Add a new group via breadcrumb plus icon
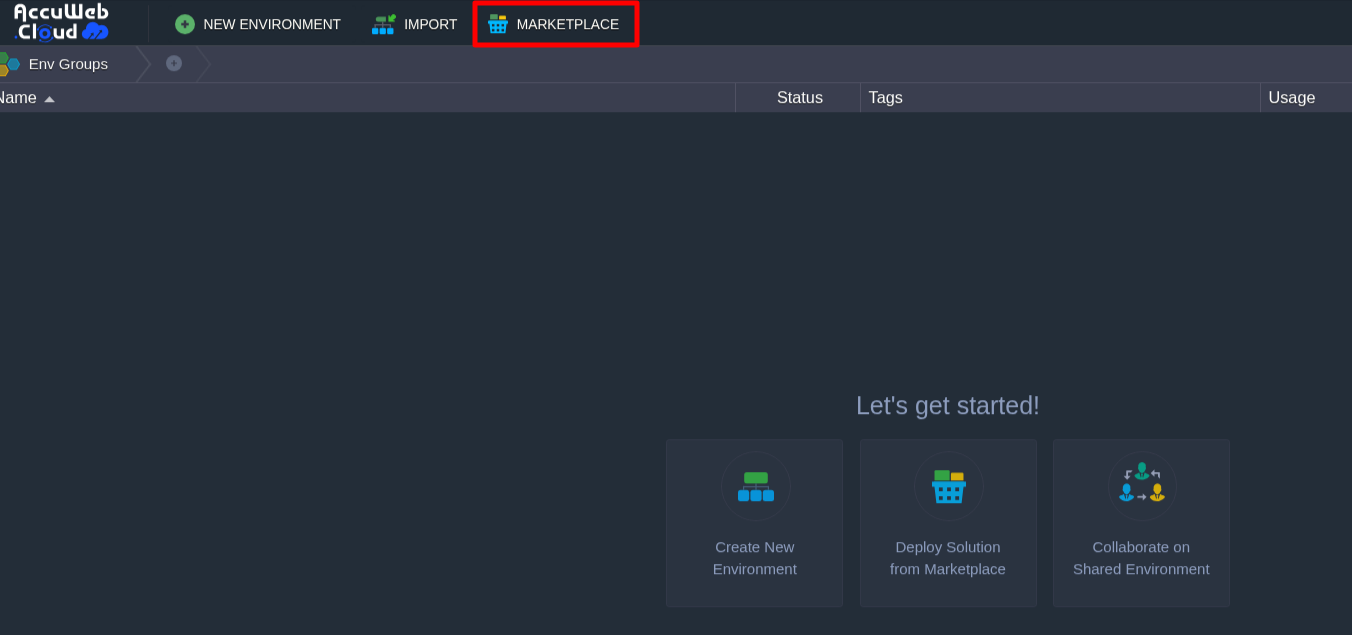1352x635 pixels. (174, 63)
